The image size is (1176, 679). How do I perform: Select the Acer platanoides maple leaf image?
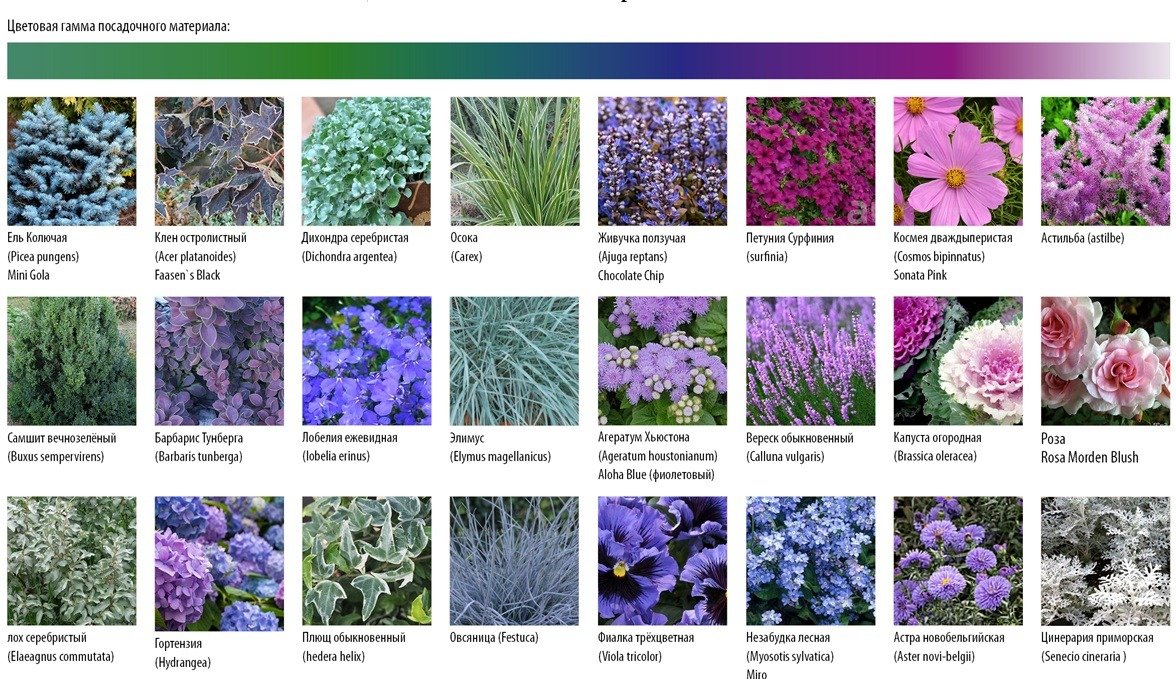[x=219, y=161]
